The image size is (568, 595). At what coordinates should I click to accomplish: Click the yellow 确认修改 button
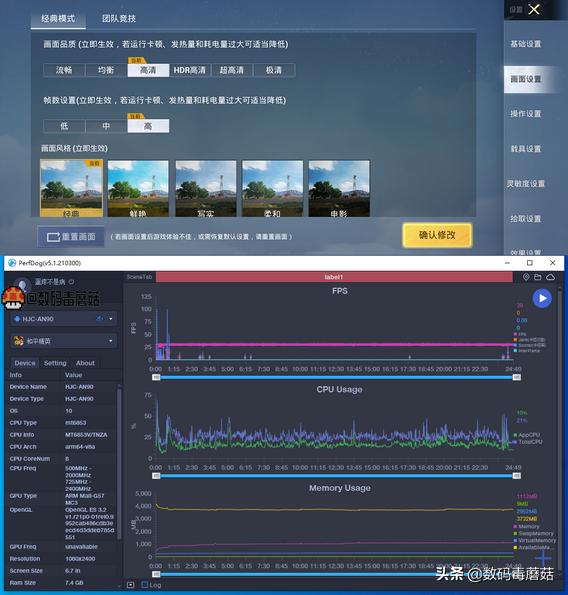tap(437, 235)
